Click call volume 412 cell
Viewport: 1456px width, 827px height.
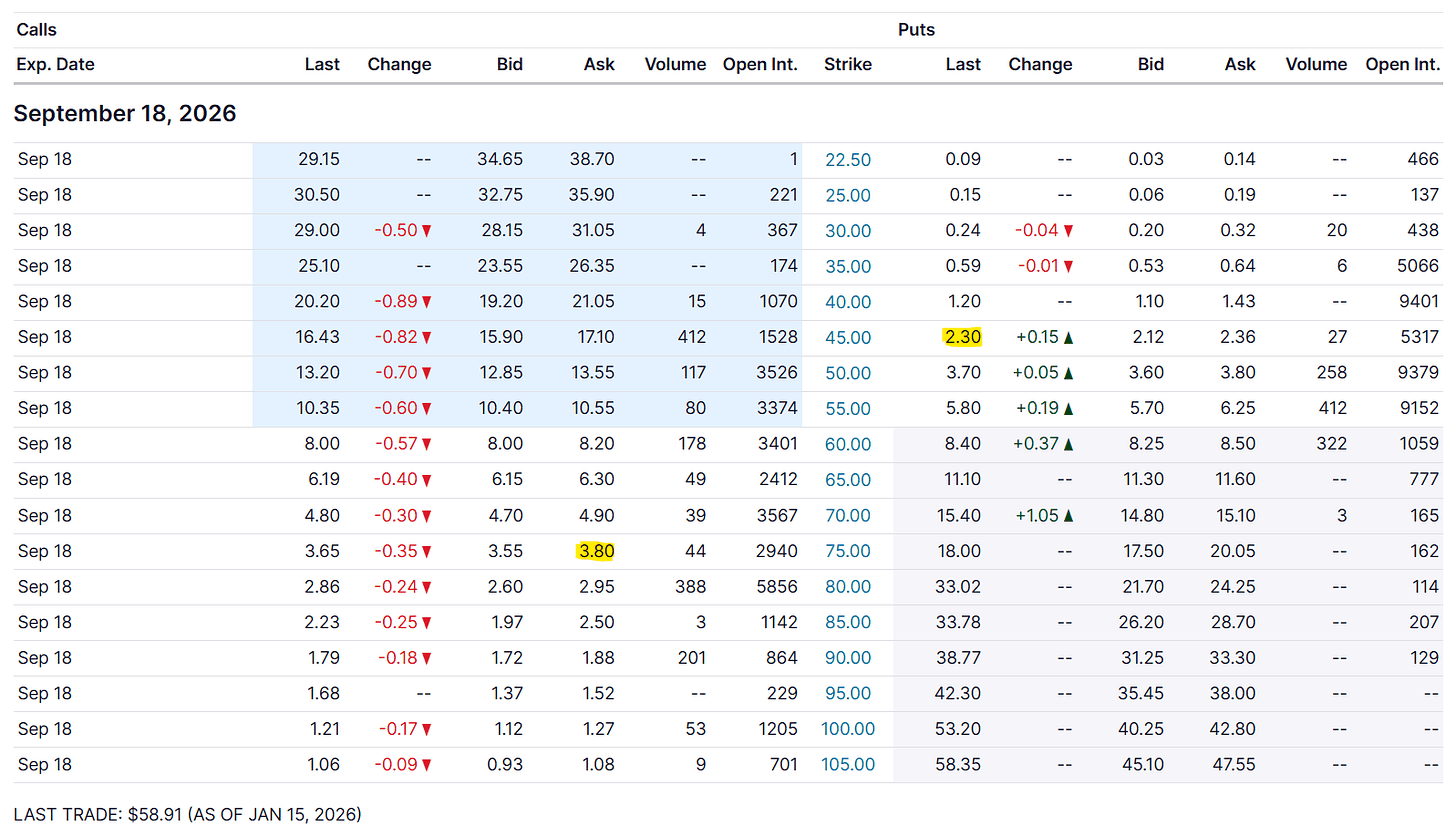tap(690, 338)
